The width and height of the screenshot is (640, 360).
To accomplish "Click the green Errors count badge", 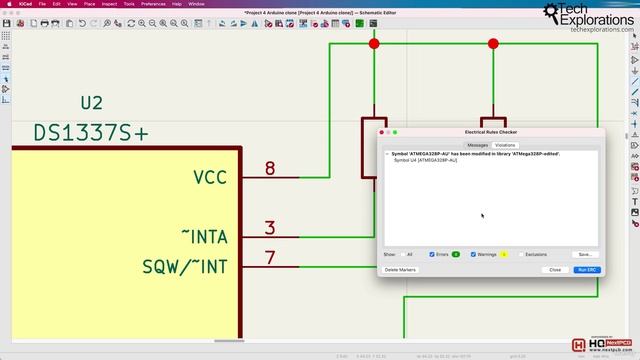I will (x=456, y=255).
